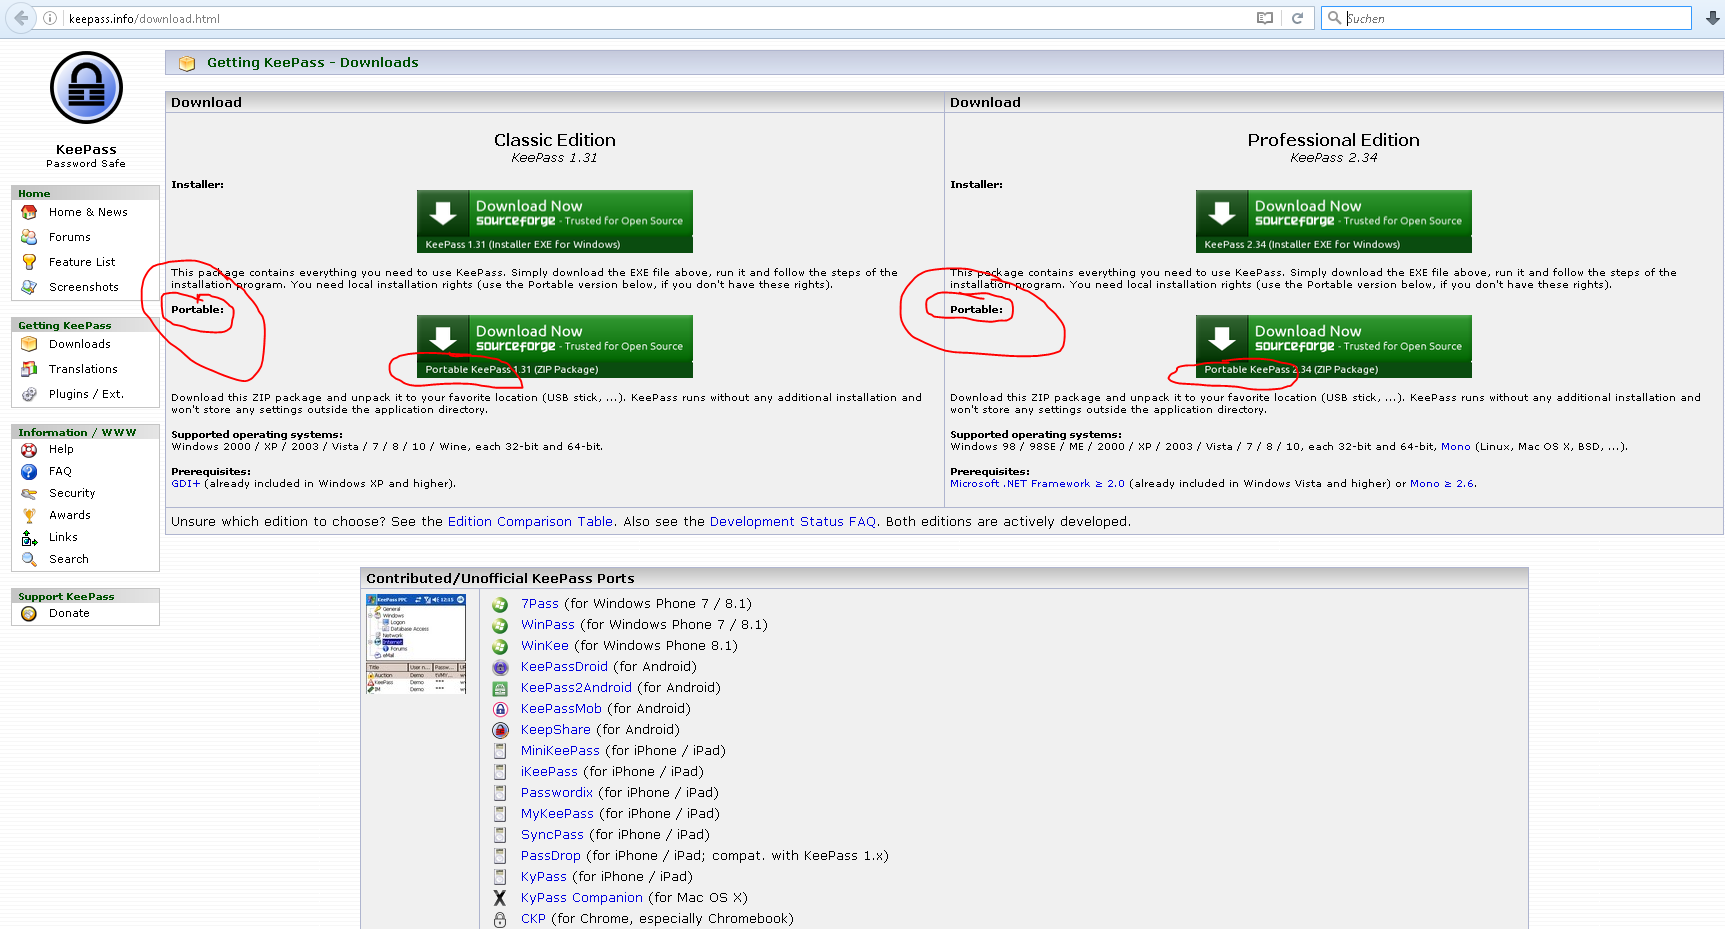Click the reload page icon

coord(1297,18)
